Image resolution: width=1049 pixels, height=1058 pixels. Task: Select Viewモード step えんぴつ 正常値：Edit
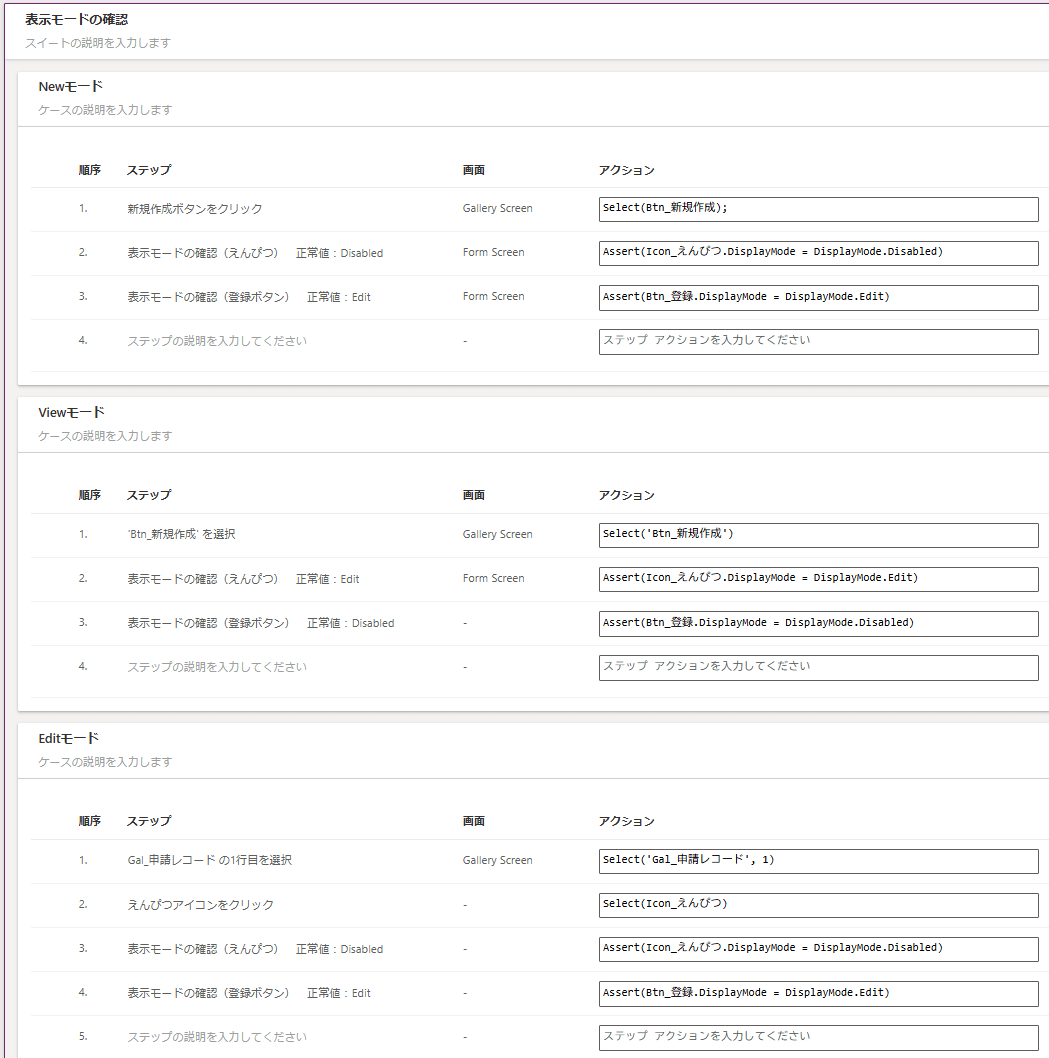point(243,579)
